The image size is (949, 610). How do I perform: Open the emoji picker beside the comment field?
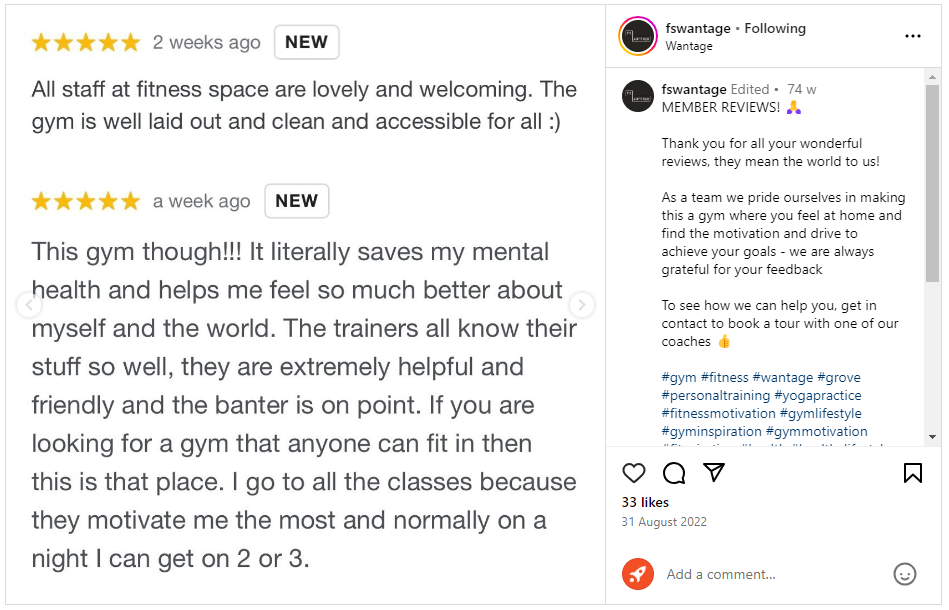click(905, 574)
